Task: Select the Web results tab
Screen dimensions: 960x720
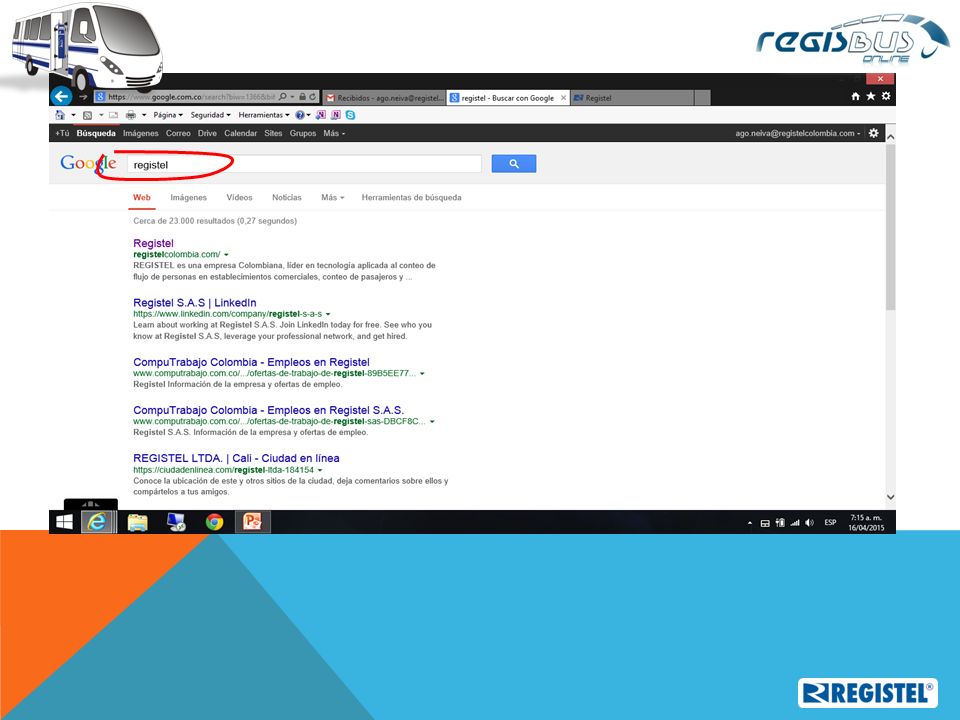Action: click(x=141, y=198)
